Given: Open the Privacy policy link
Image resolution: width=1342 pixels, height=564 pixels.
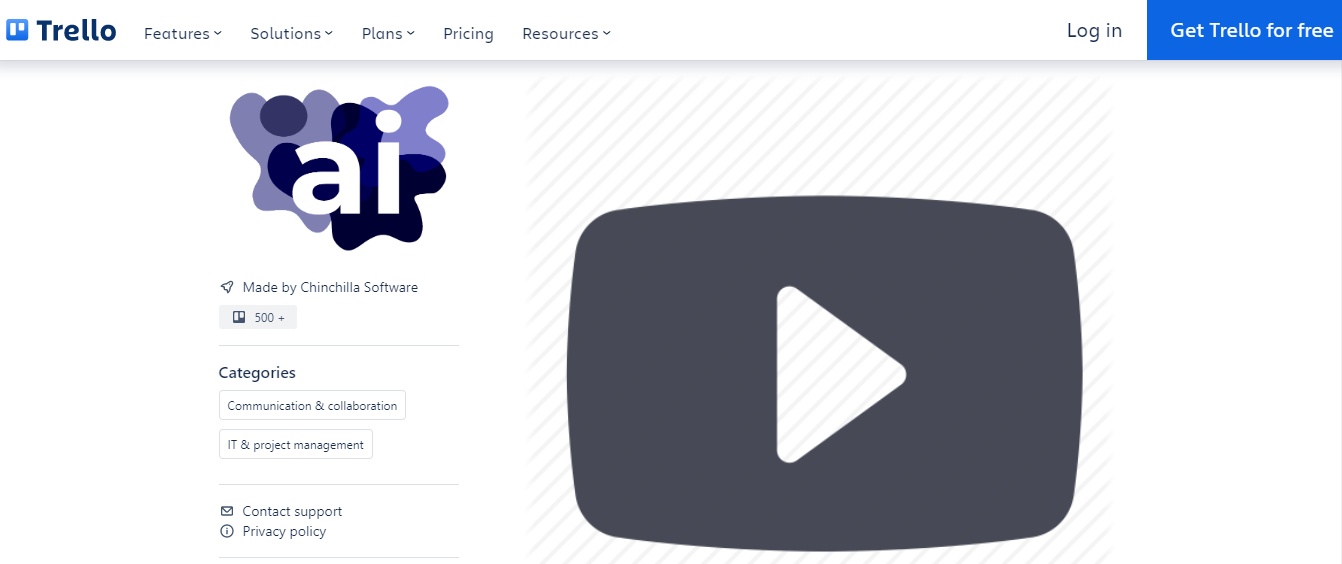Looking at the screenshot, I should point(284,531).
